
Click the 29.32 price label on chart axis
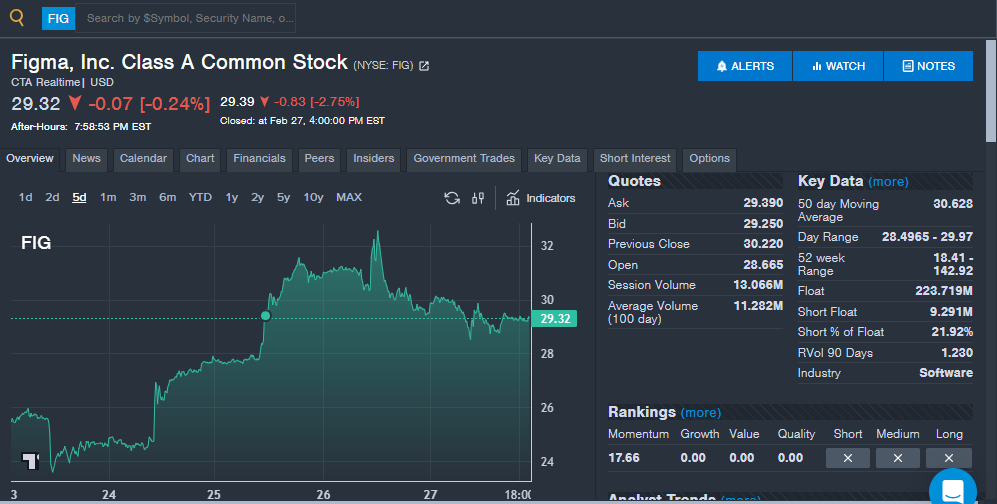(555, 318)
